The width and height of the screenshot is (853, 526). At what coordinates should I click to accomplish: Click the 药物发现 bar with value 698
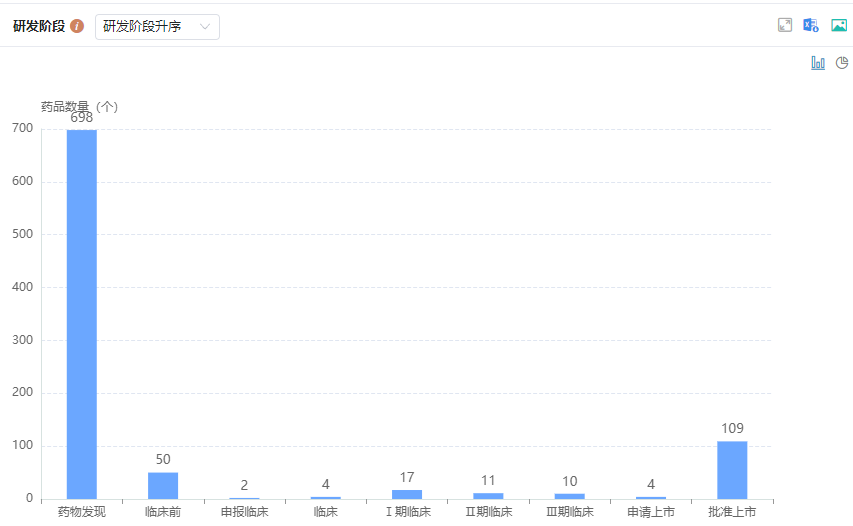pos(82,313)
